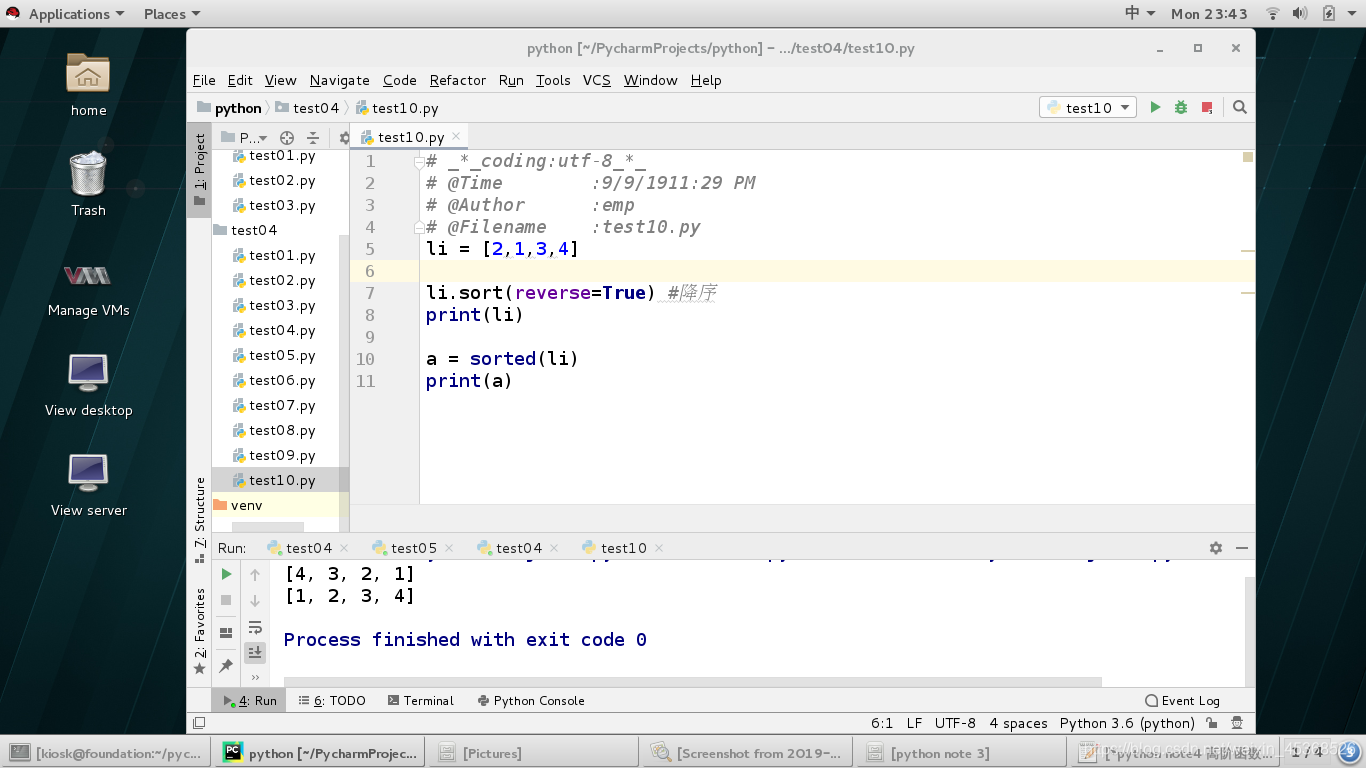
Task: Open the test10 run configuration dropdown
Action: (1088, 107)
